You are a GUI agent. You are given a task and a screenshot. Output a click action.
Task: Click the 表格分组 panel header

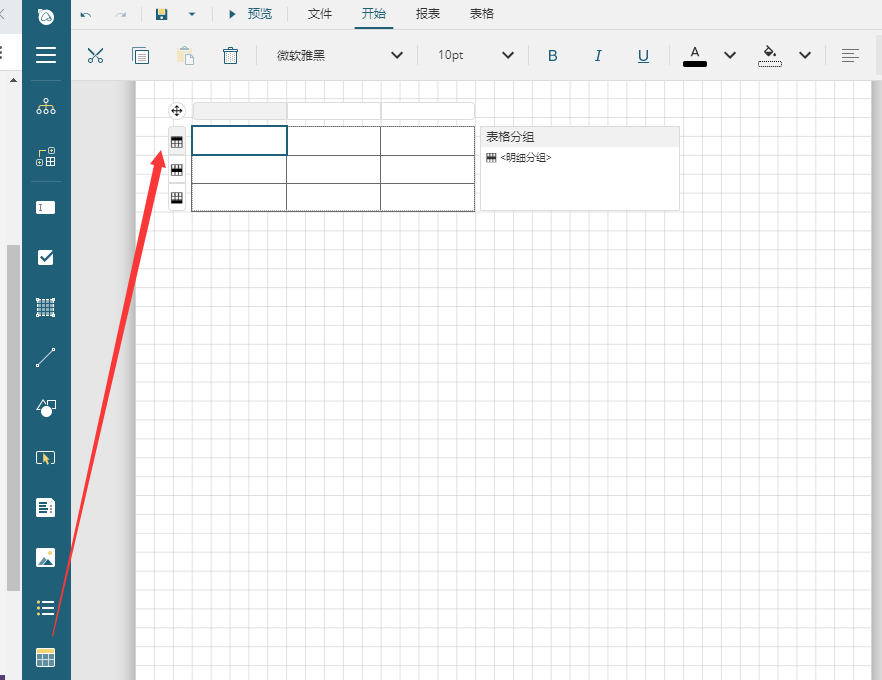579,137
